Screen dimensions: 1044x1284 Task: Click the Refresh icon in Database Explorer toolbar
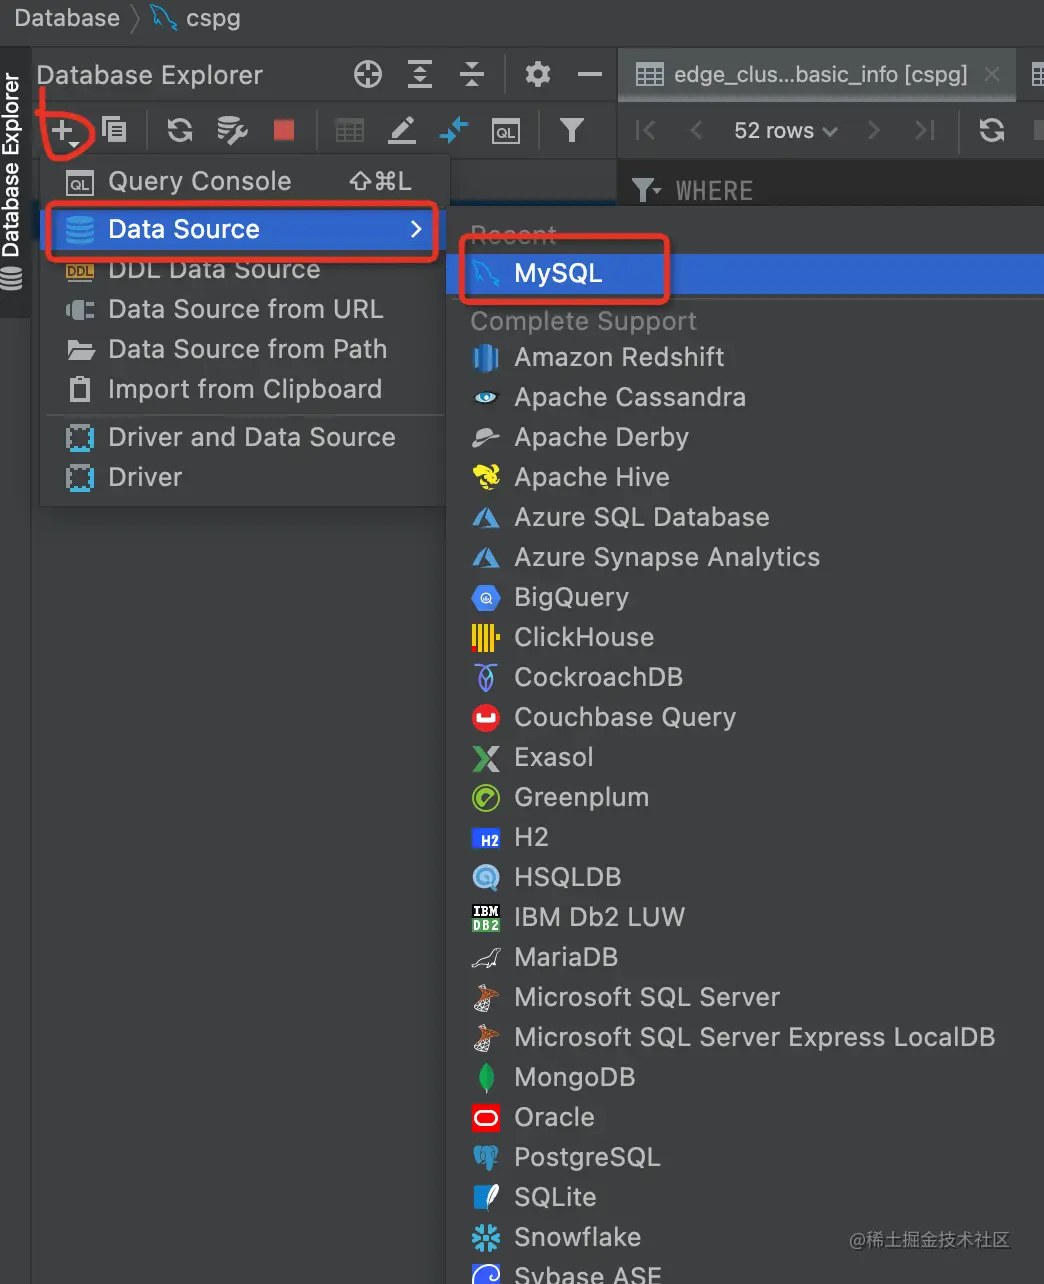[180, 130]
